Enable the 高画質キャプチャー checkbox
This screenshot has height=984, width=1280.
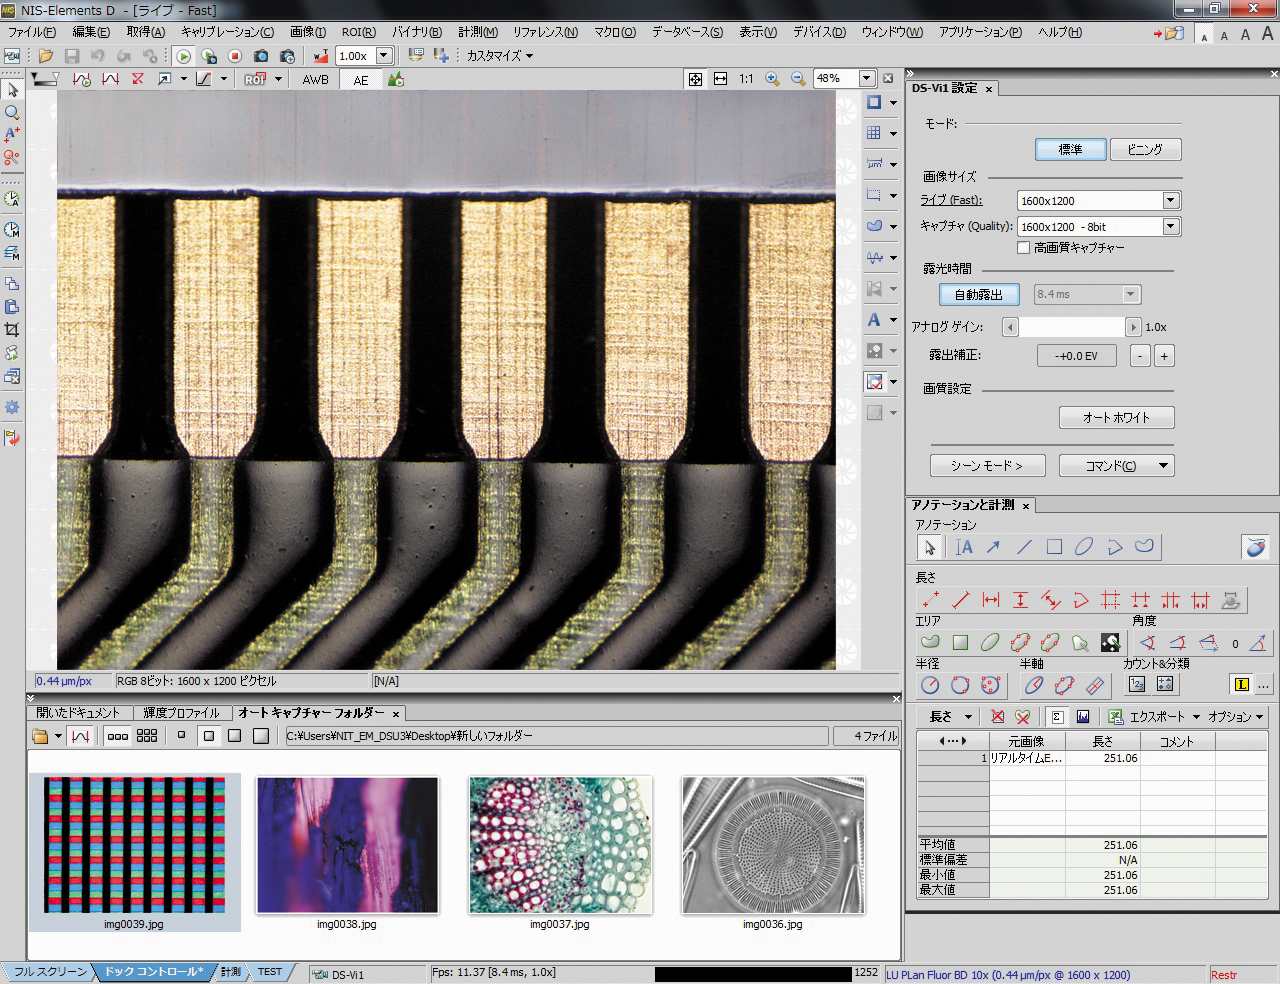coord(1023,247)
